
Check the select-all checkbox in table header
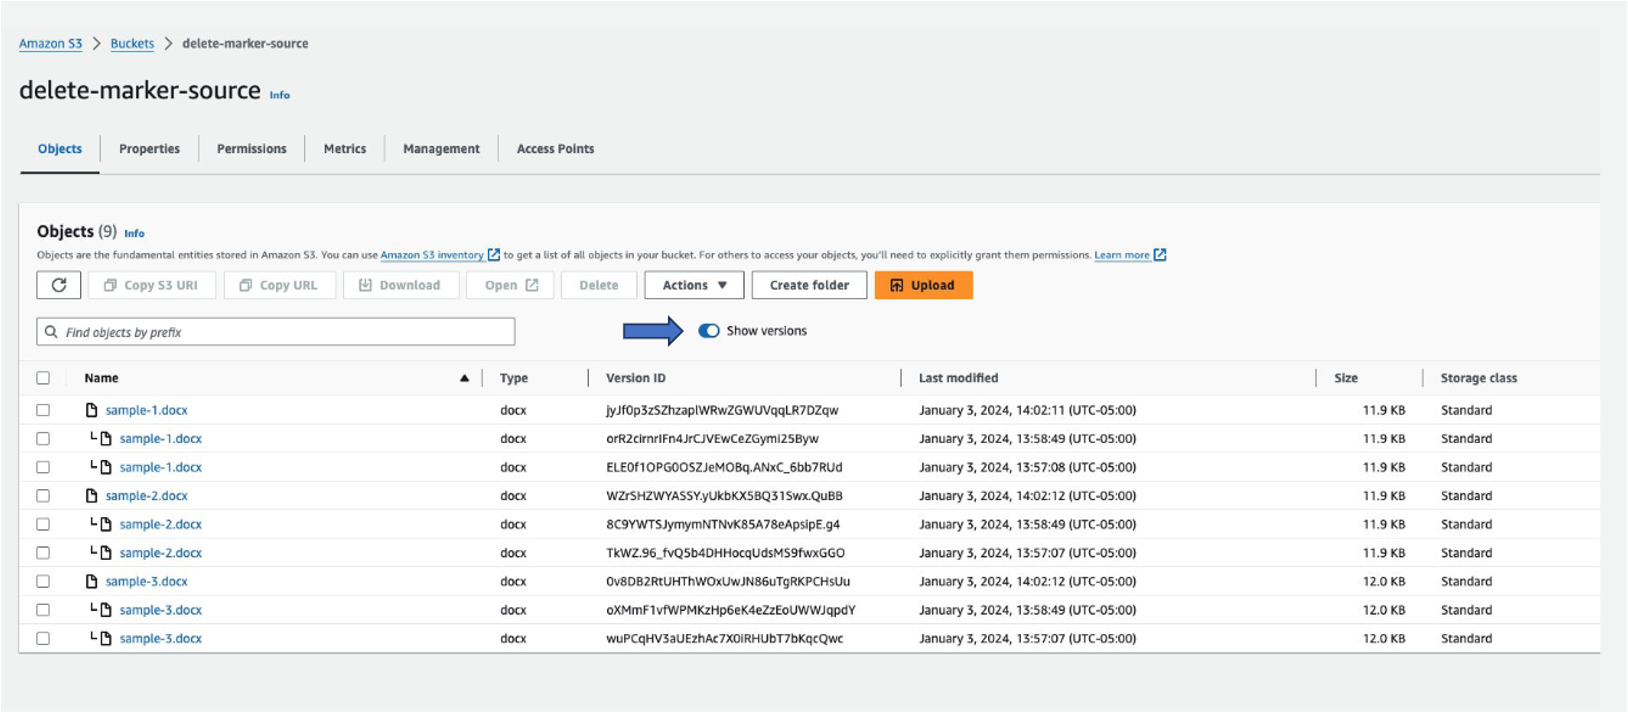[43, 378]
